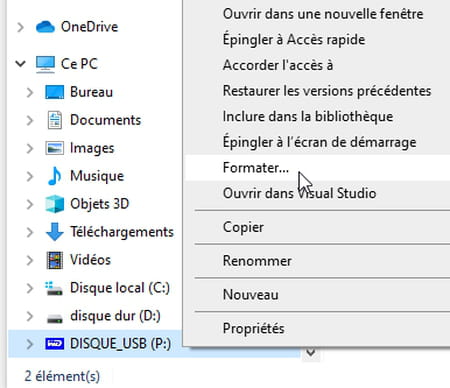Click the navigation pane scroll-down arrow
The image size is (450, 388).
click(x=311, y=352)
